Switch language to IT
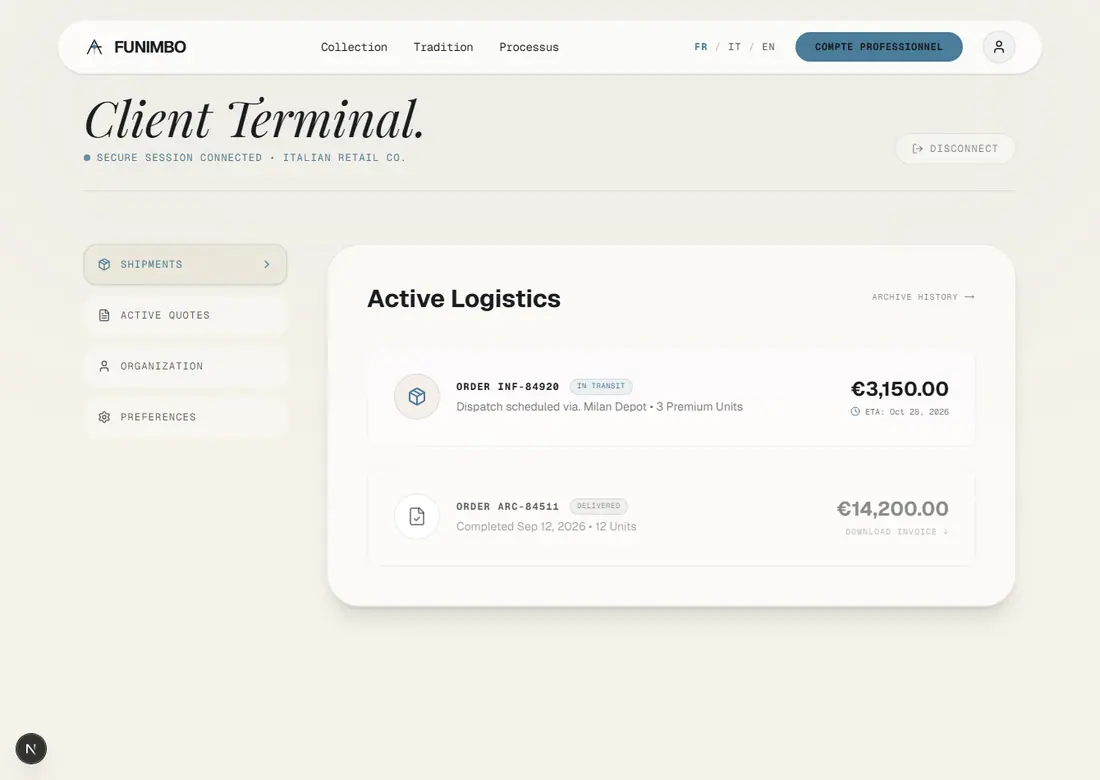This screenshot has height=780, width=1100. (x=735, y=47)
